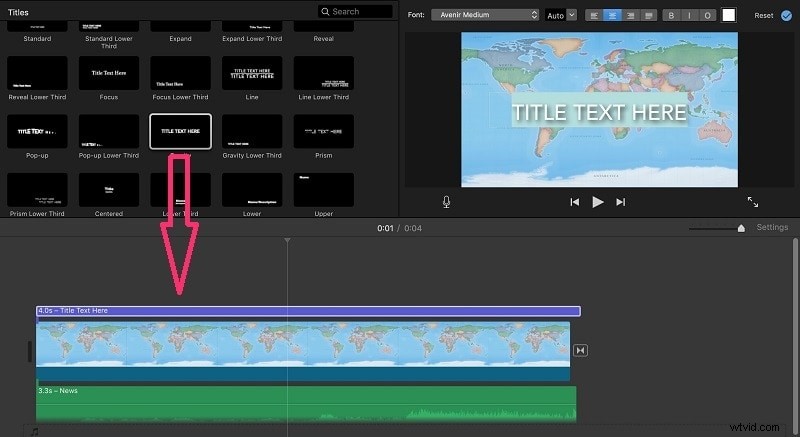Select the Focus Lower Third title
This screenshot has width=800, height=437.
[x=181, y=73]
